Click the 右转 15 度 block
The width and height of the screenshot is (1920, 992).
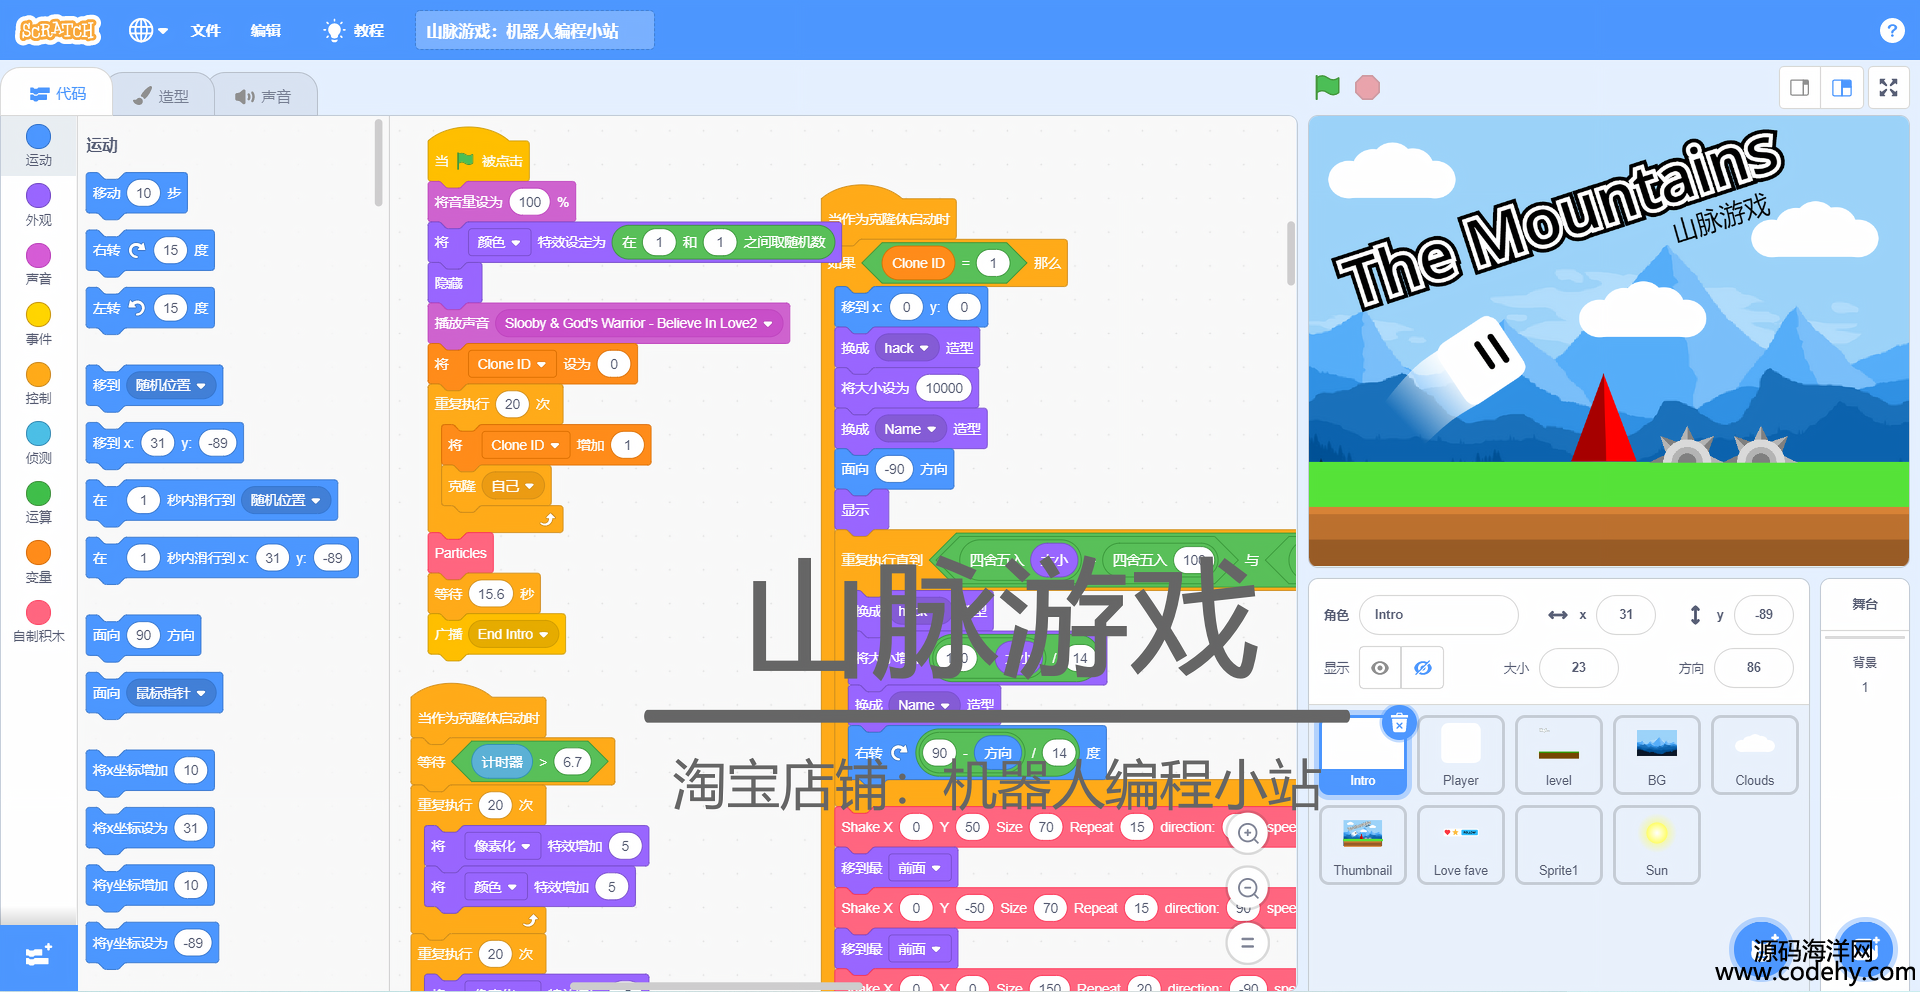coord(150,250)
